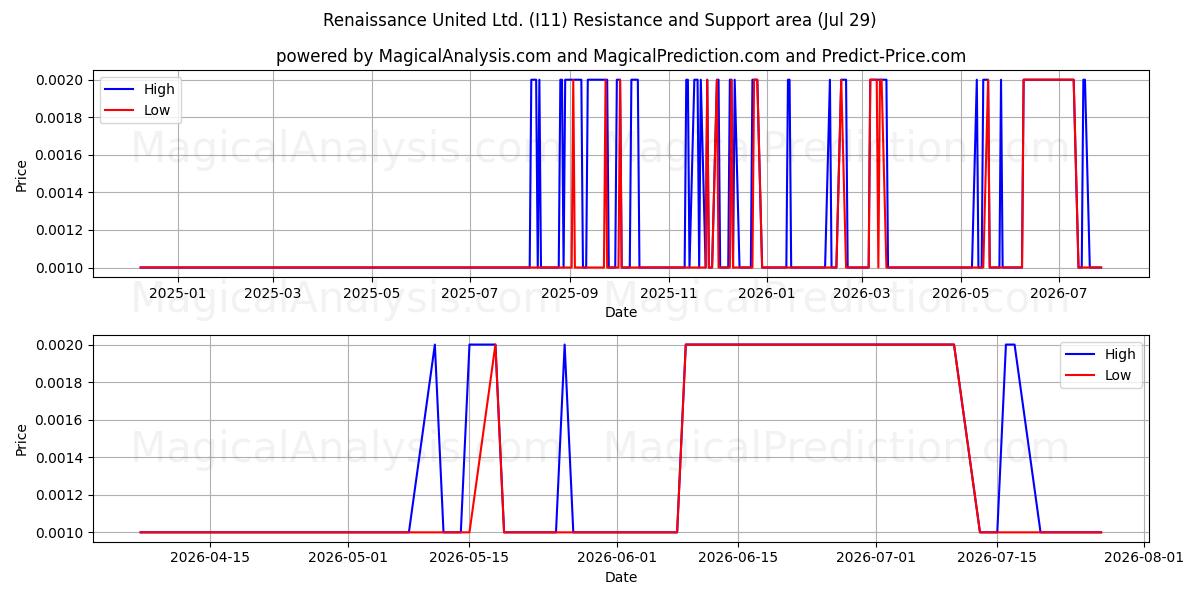Click the '2025-03' tick label on the top chart
1200x600 pixels.
pos(273,293)
